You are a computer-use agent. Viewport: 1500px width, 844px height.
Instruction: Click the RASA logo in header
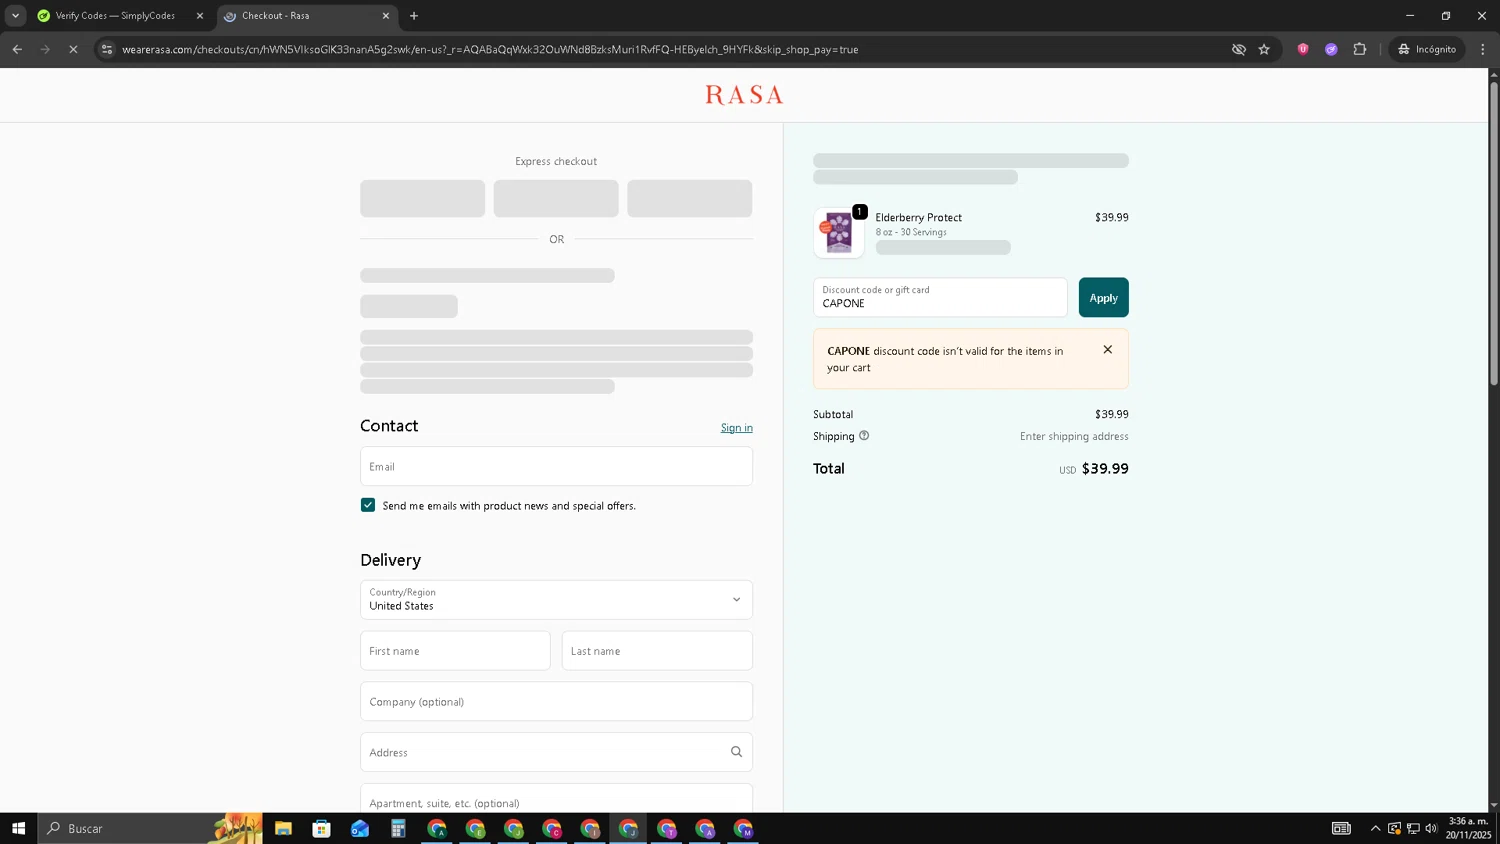pyautogui.click(x=744, y=95)
